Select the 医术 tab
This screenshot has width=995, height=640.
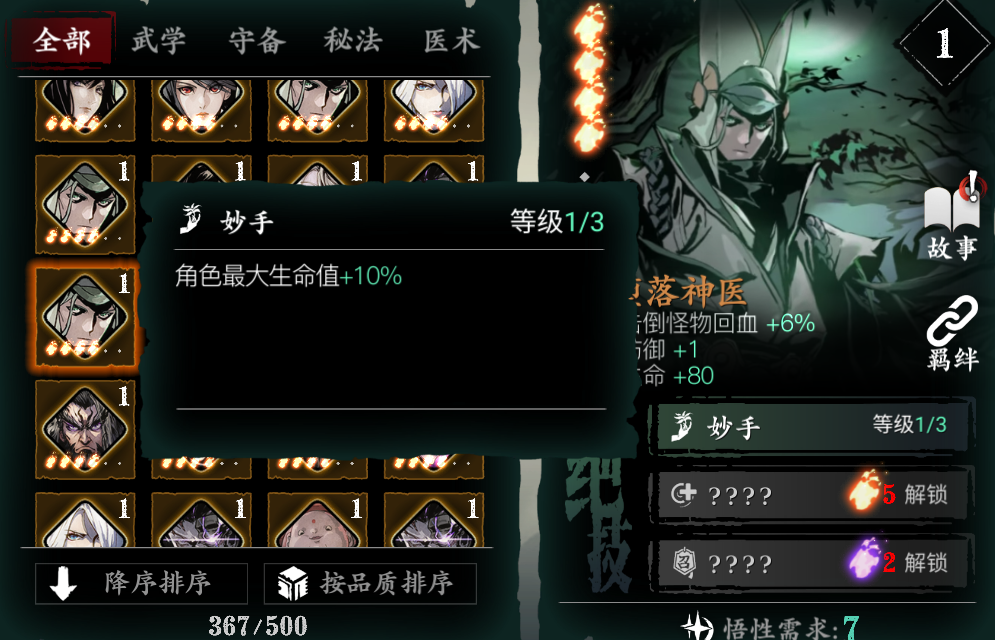(451, 41)
